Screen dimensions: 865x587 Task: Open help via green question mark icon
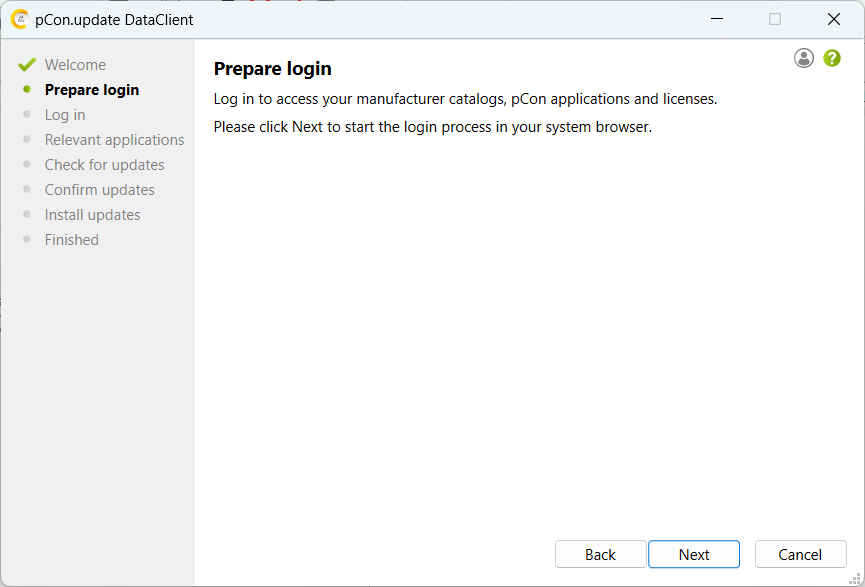(x=832, y=58)
